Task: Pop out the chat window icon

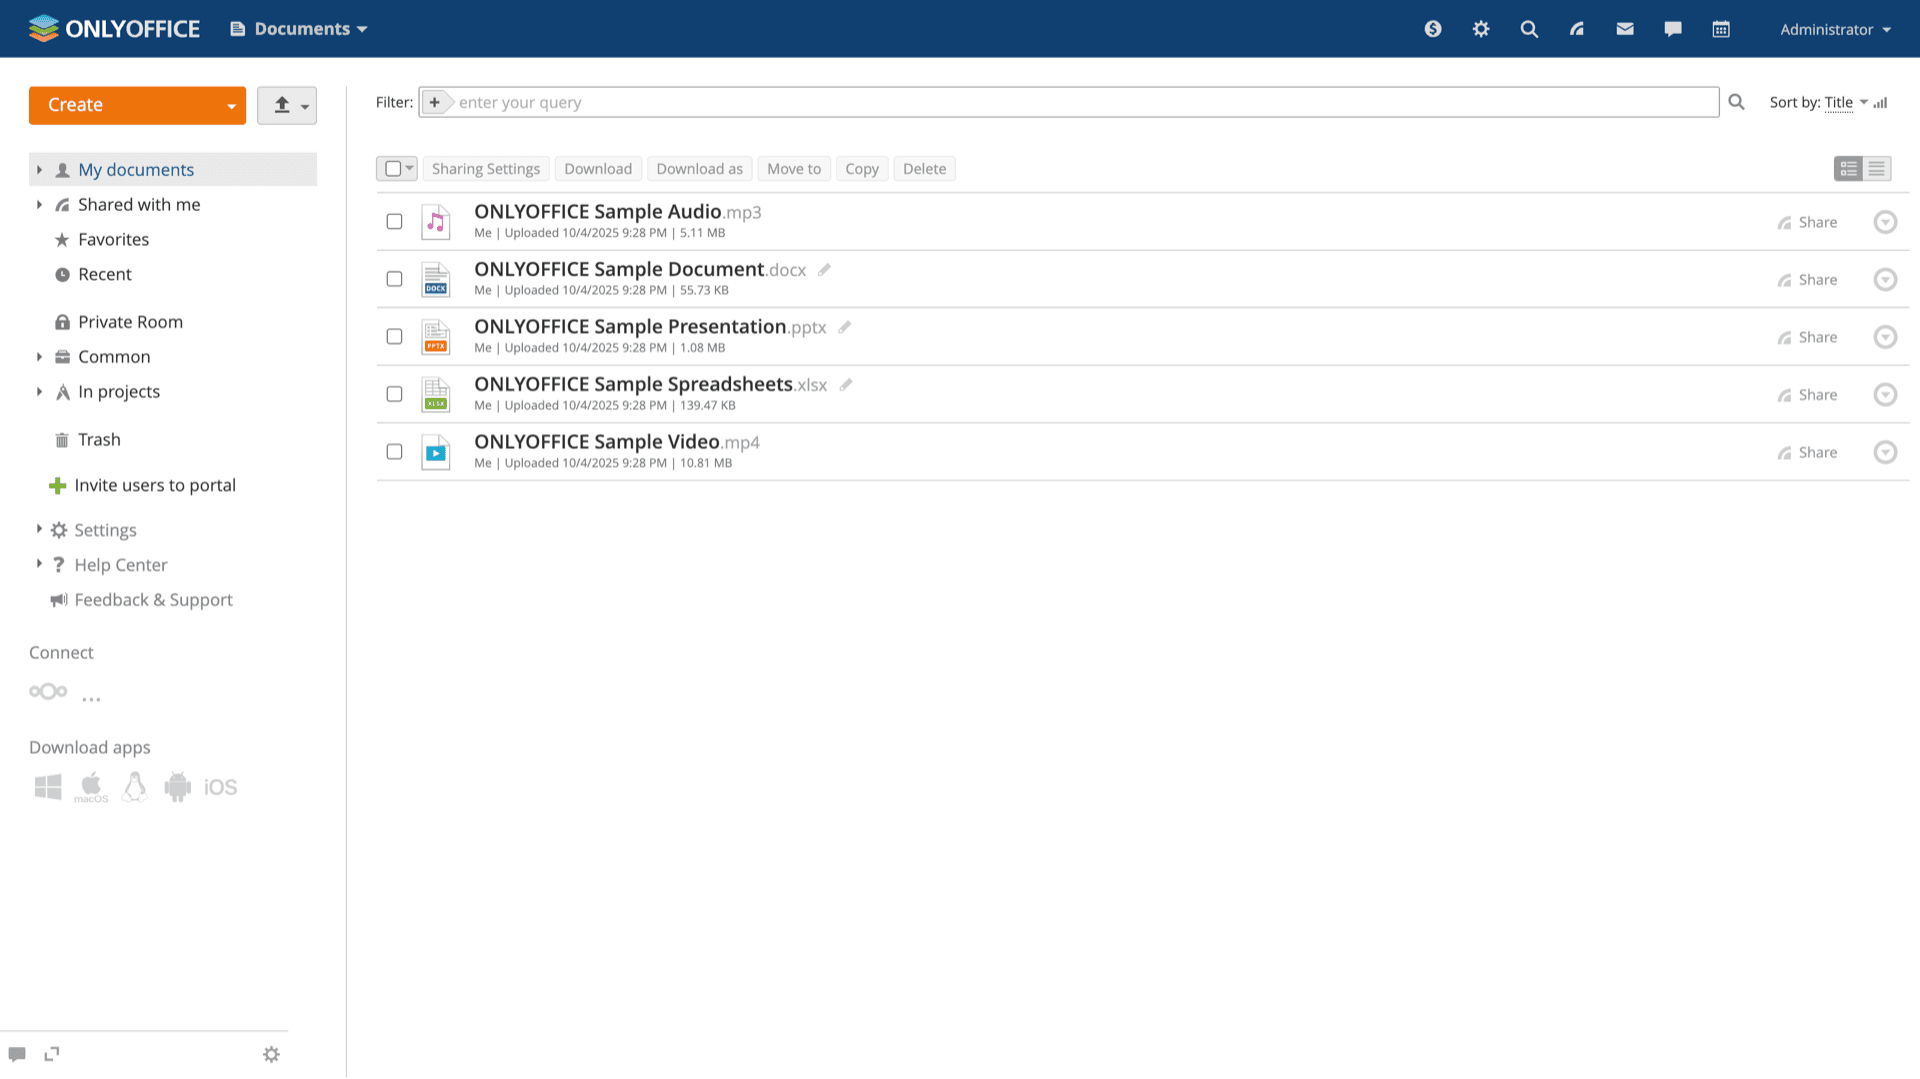Action: pyautogui.click(x=52, y=1054)
